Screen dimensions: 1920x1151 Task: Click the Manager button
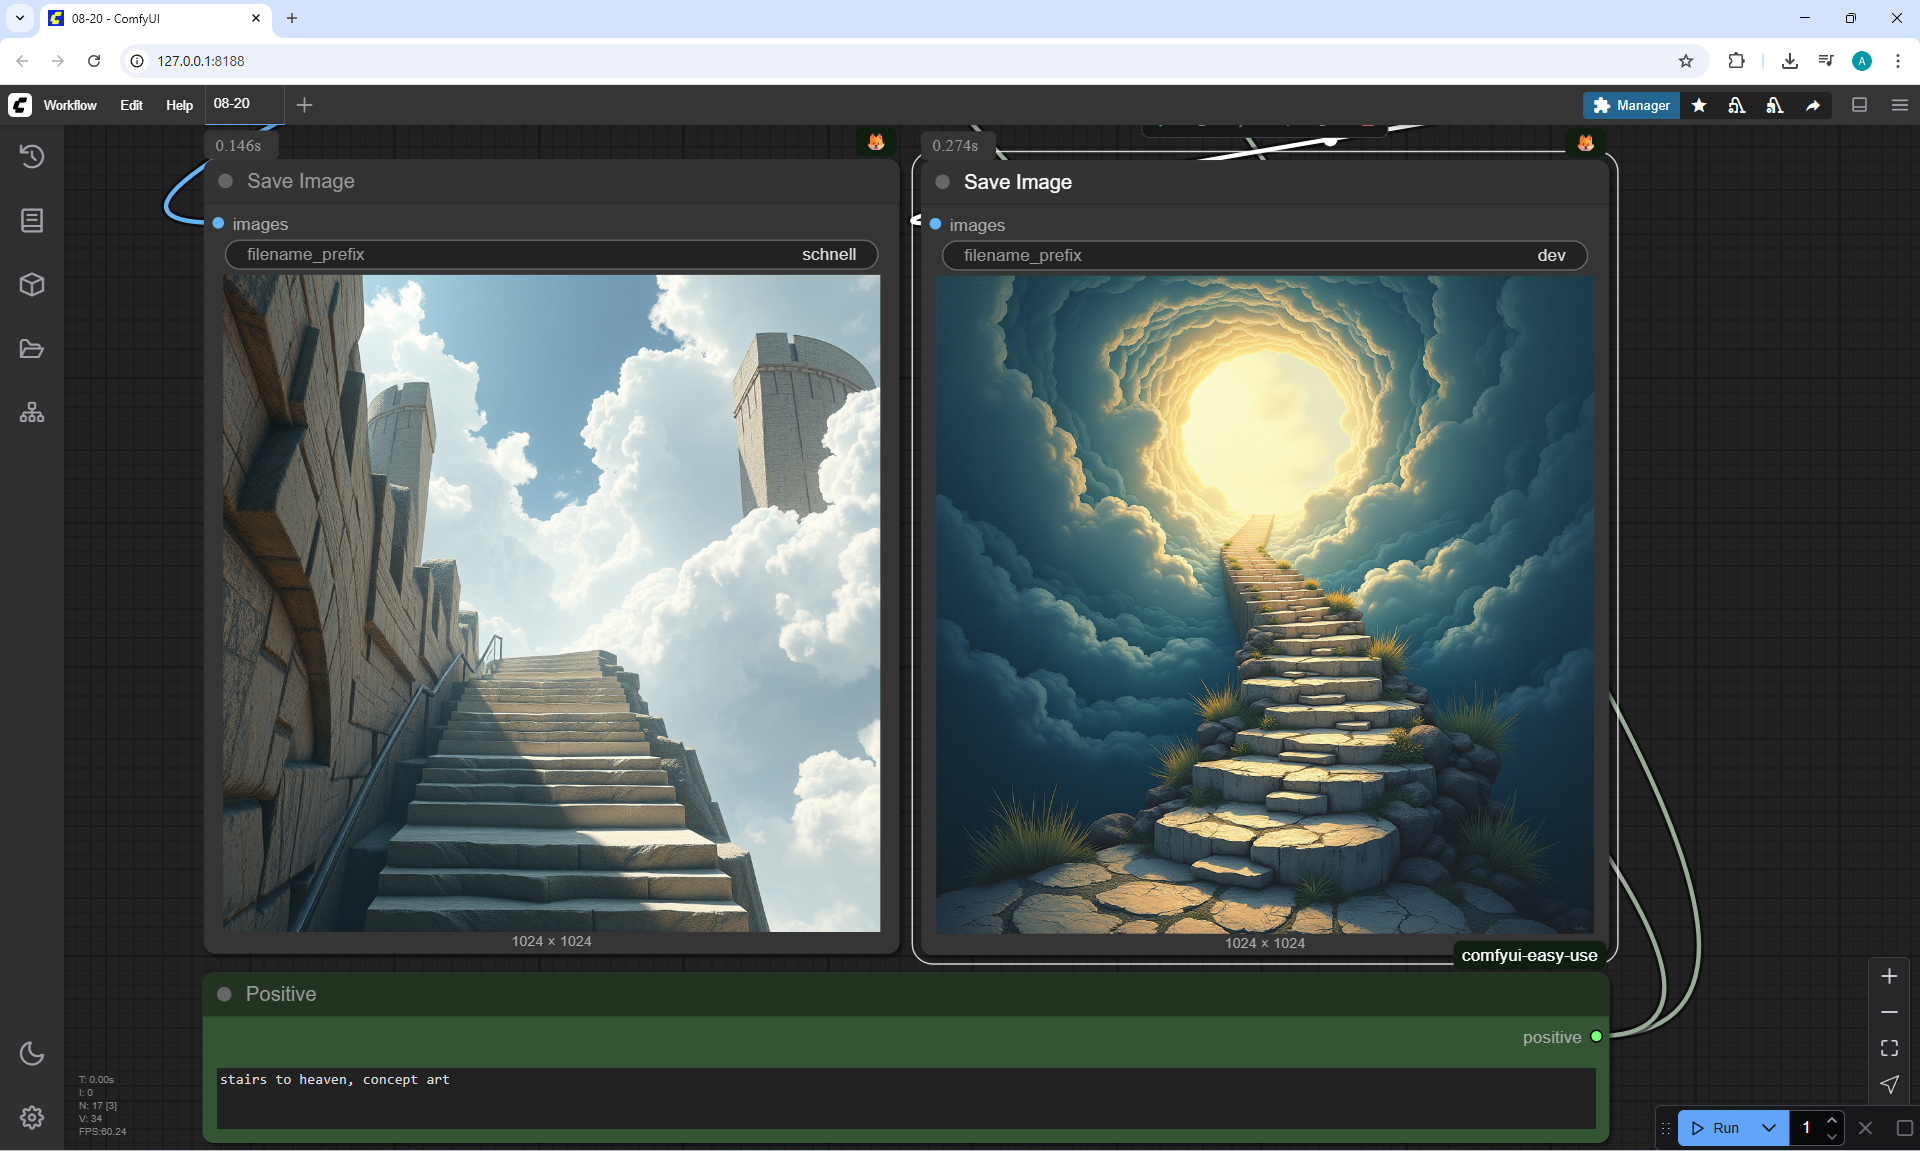pyautogui.click(x=1631, y=105)
